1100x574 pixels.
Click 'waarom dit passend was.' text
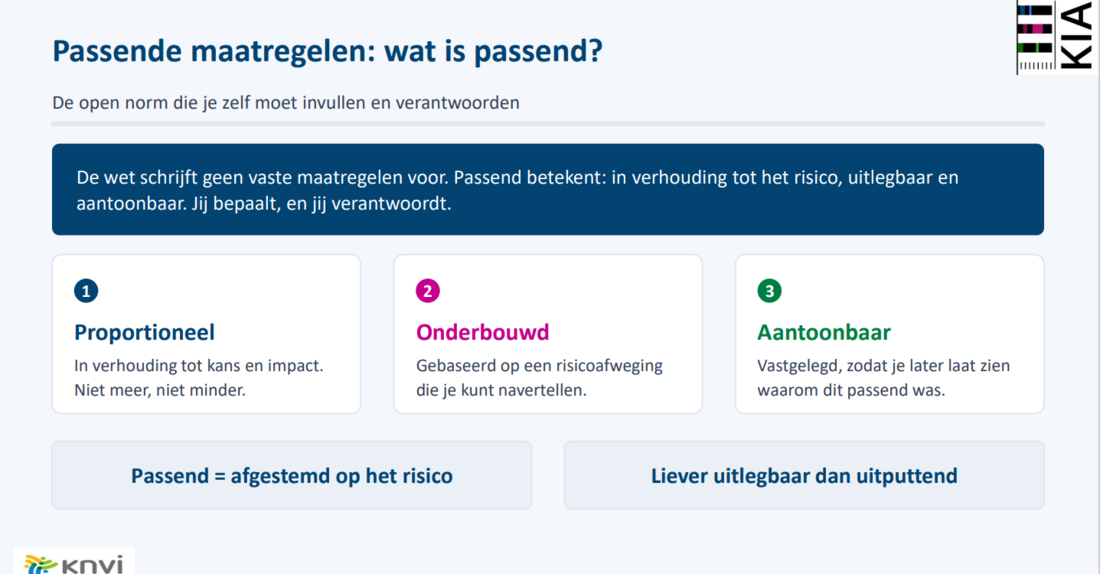851,390
